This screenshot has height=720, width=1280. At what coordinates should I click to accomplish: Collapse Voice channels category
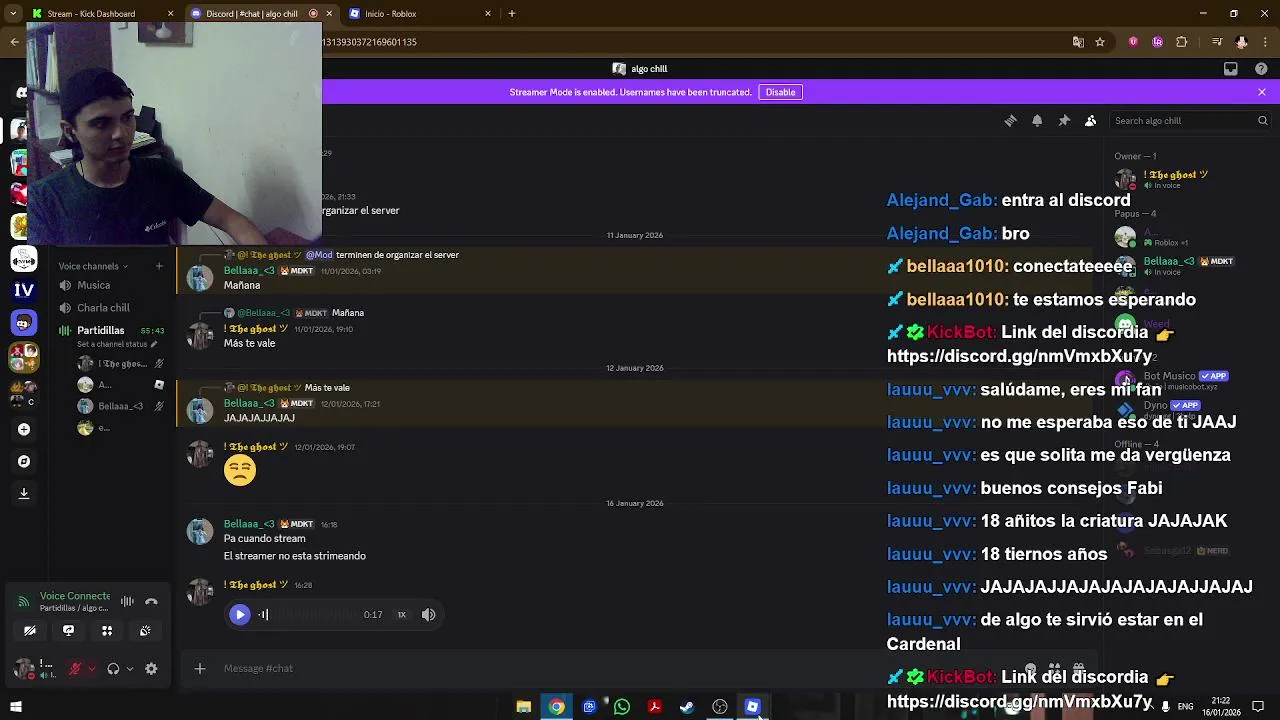(93, 266)
